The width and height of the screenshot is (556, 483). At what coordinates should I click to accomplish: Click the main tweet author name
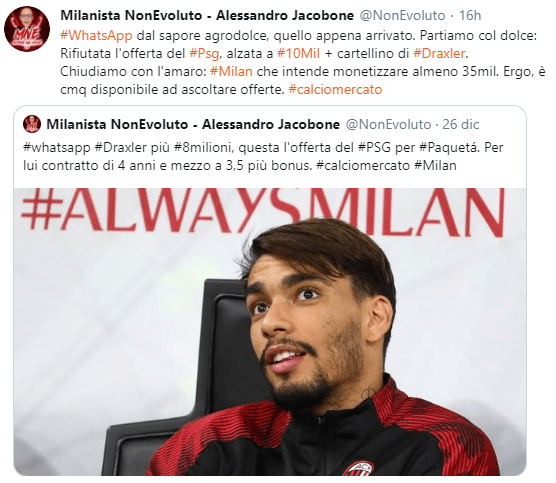tap(207, 16)
